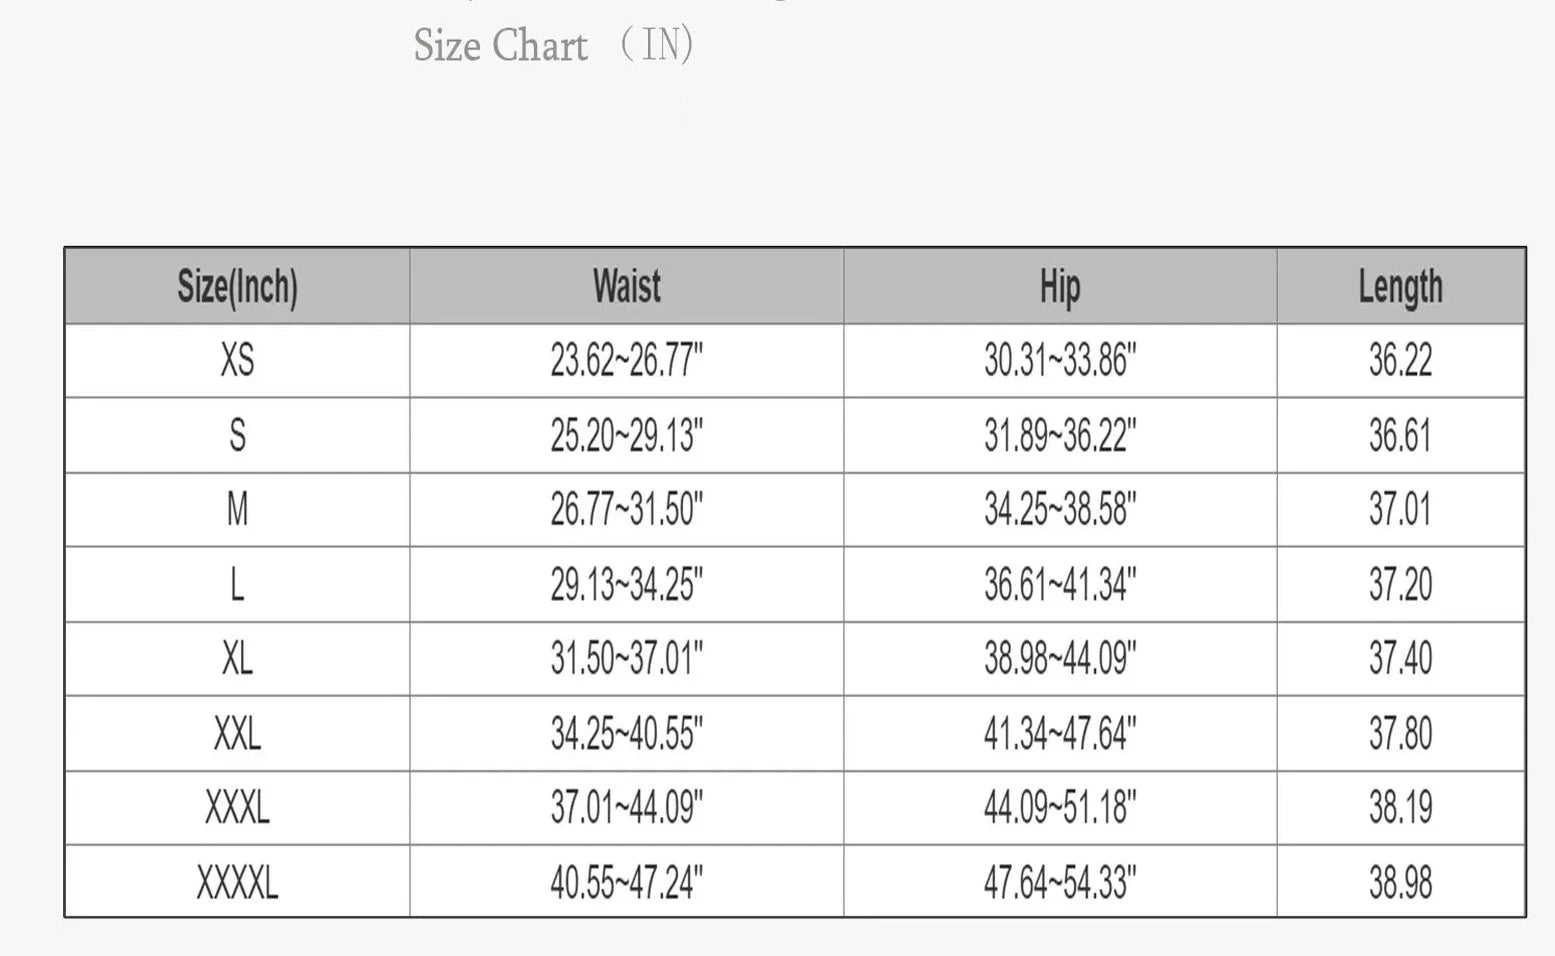Select length value 37.20
The height and width of the screenshot is (956, 1555).
coord(1400,584)
